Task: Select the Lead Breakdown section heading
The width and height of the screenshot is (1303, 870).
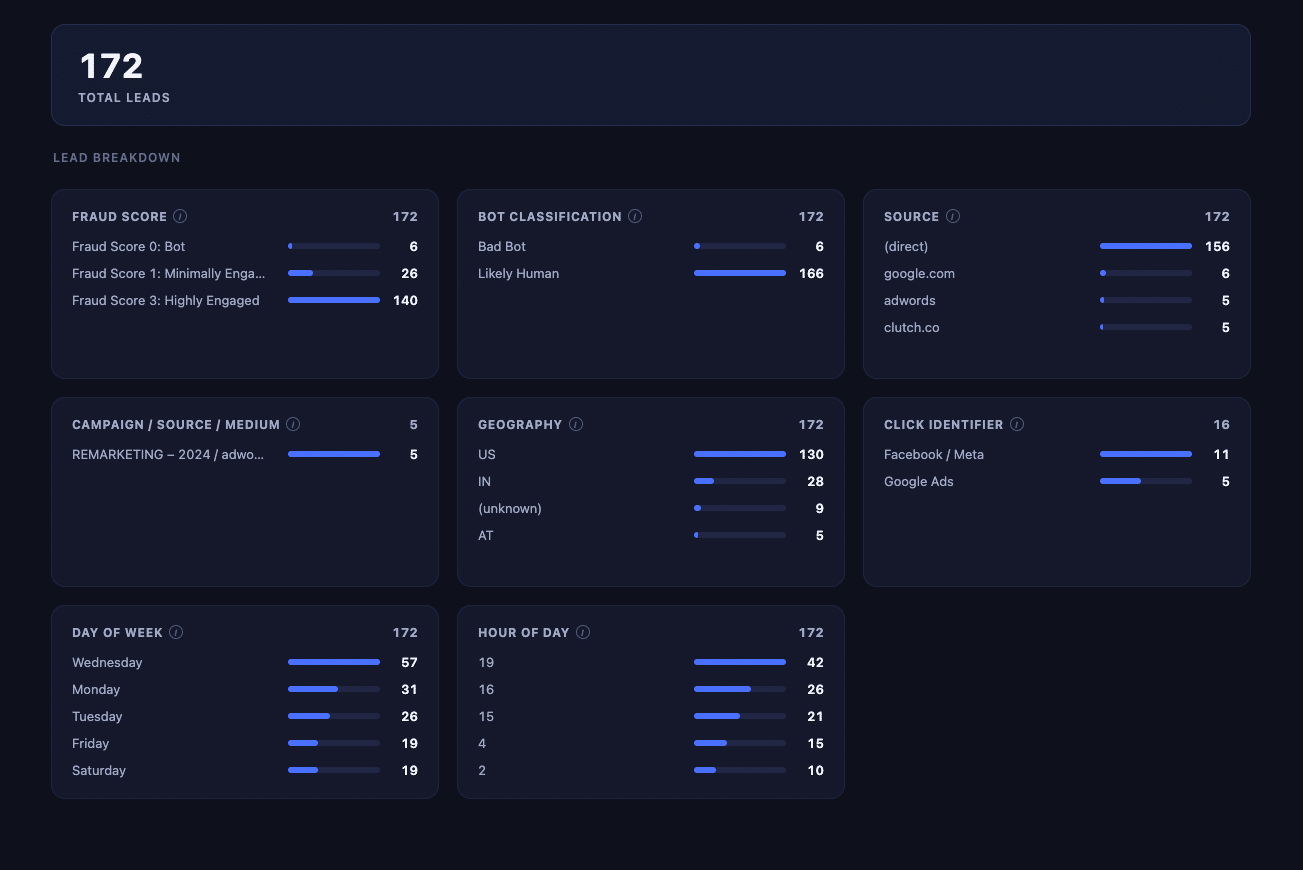Action: coord(117,158)
